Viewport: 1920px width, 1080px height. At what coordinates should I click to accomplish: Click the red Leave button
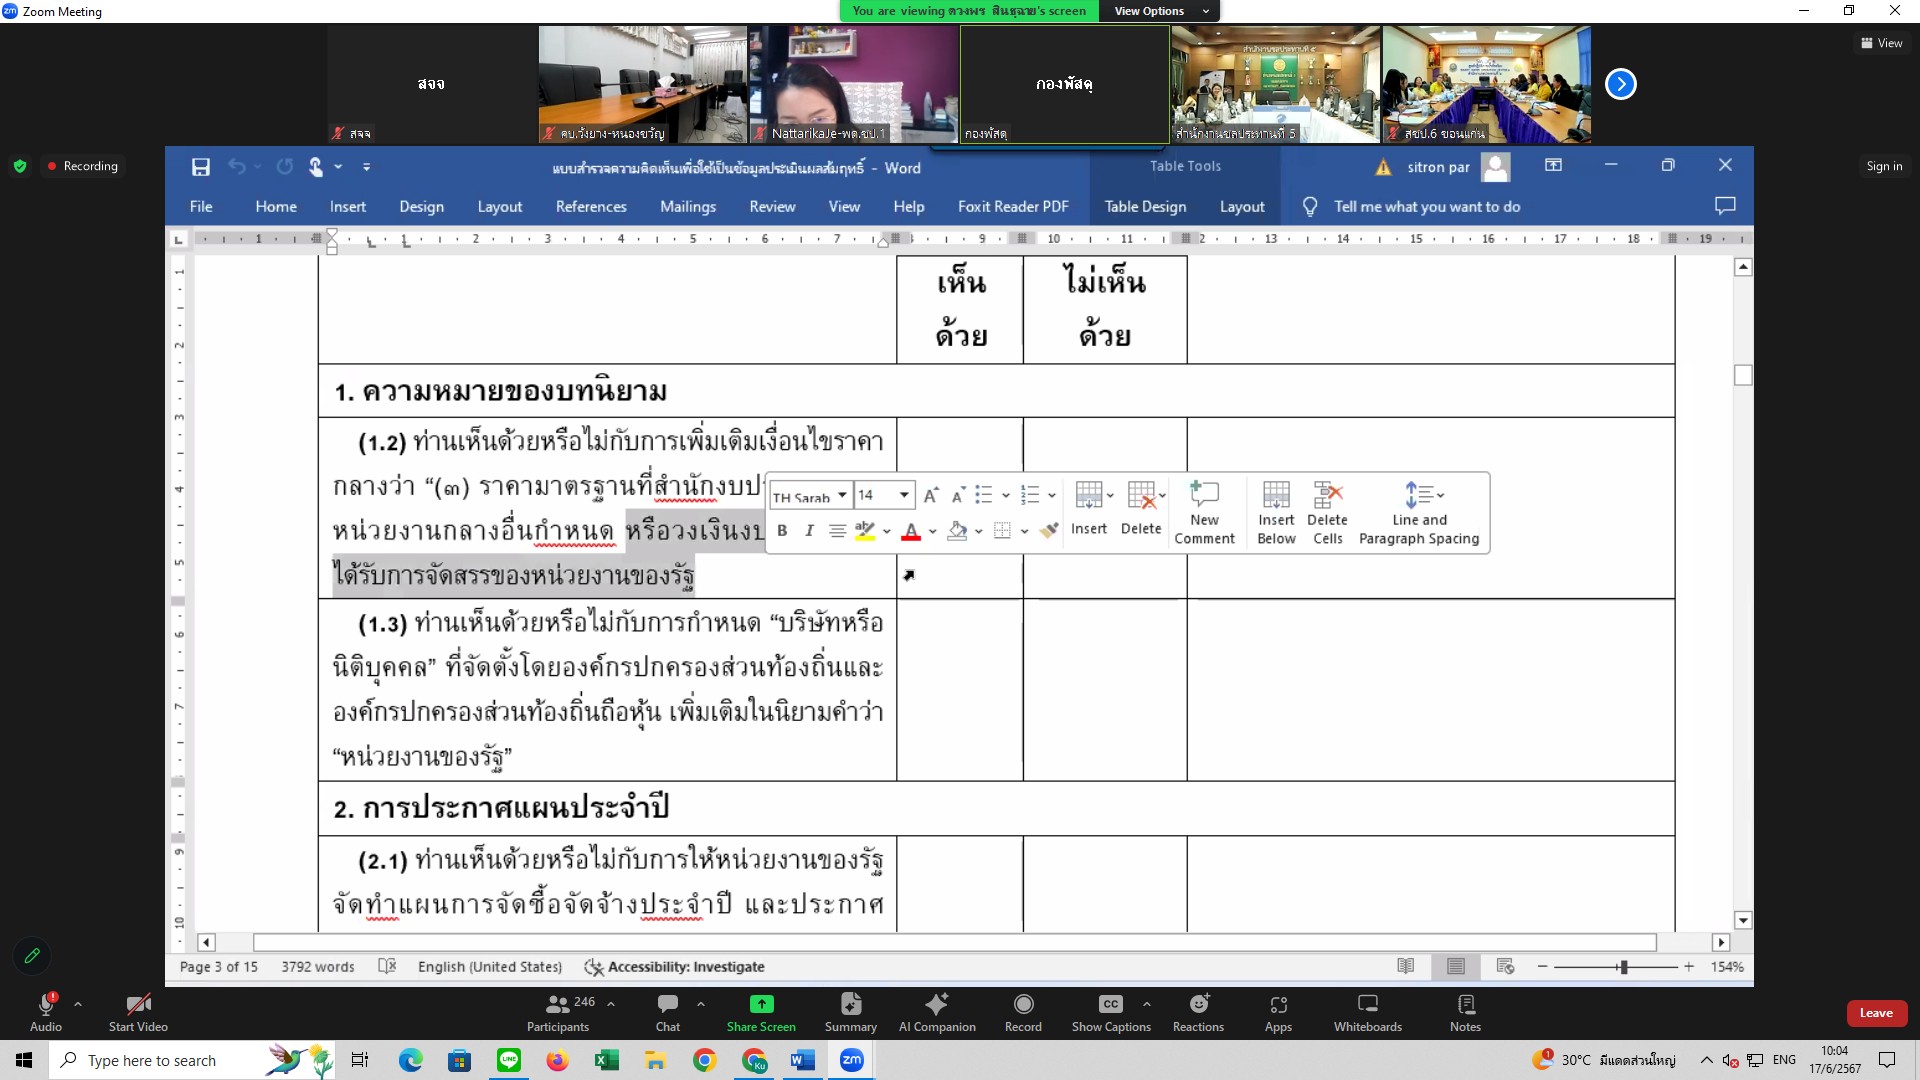(1876, 1013)
